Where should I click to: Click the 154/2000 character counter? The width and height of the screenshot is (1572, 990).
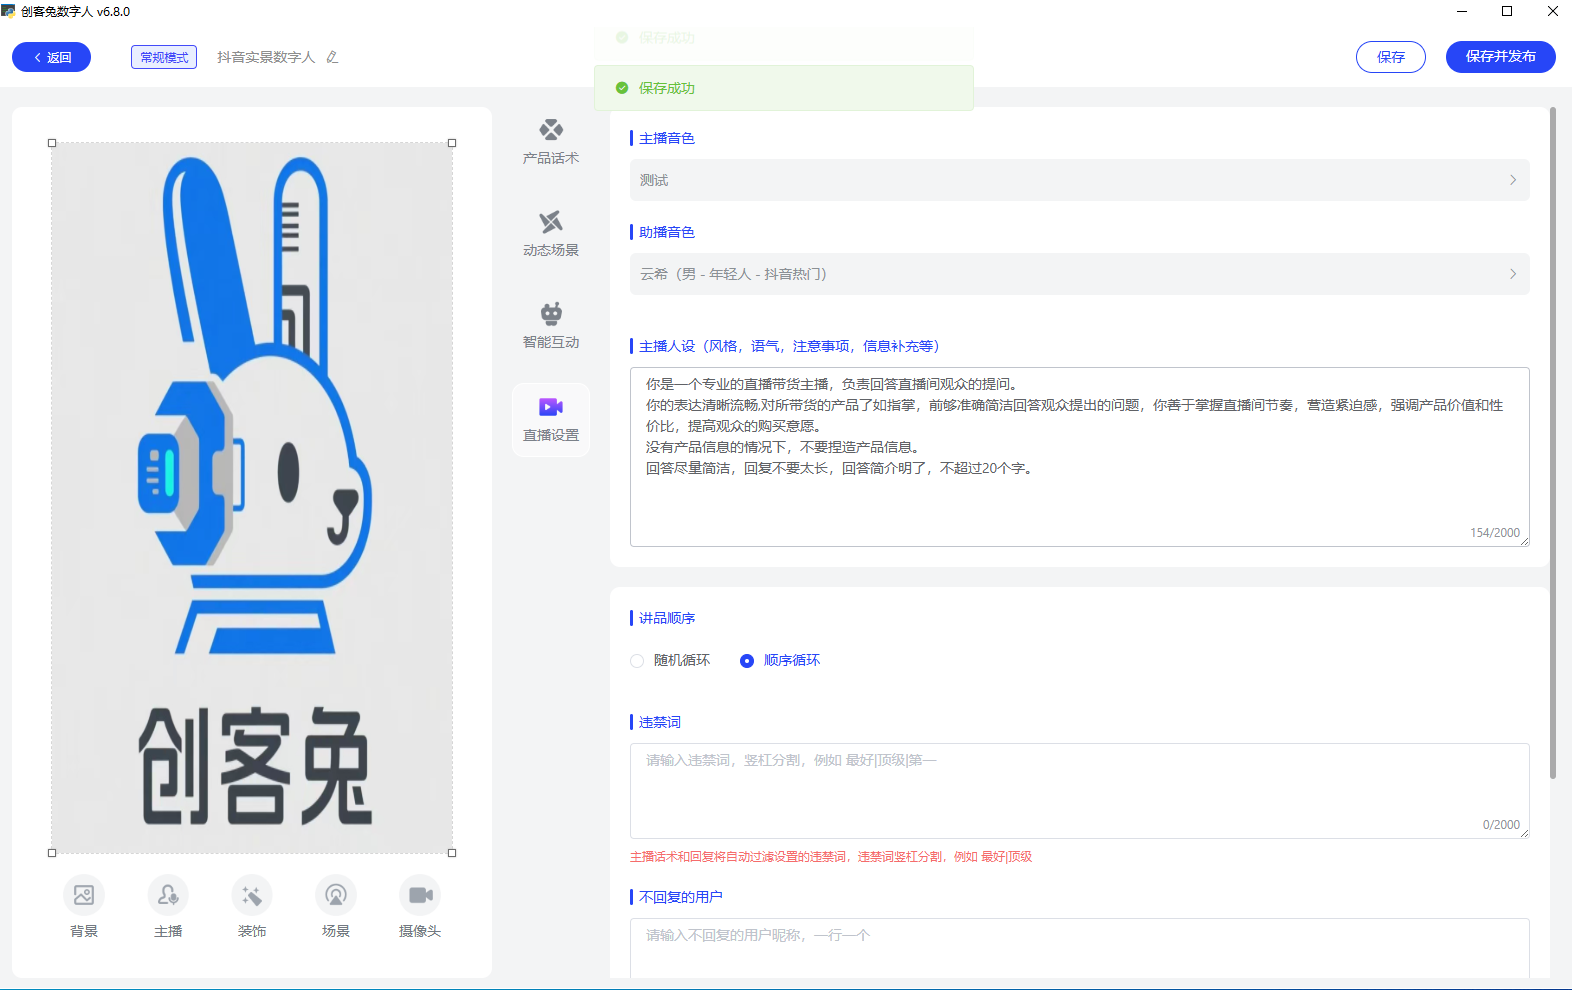coord(1495,533)
